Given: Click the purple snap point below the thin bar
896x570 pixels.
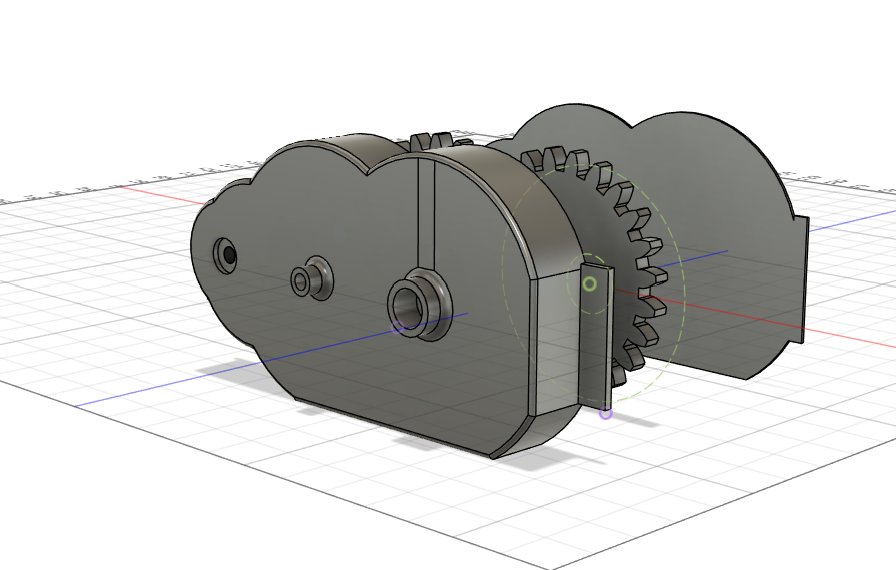Looking at the screenshot, I should coord(606,413).
